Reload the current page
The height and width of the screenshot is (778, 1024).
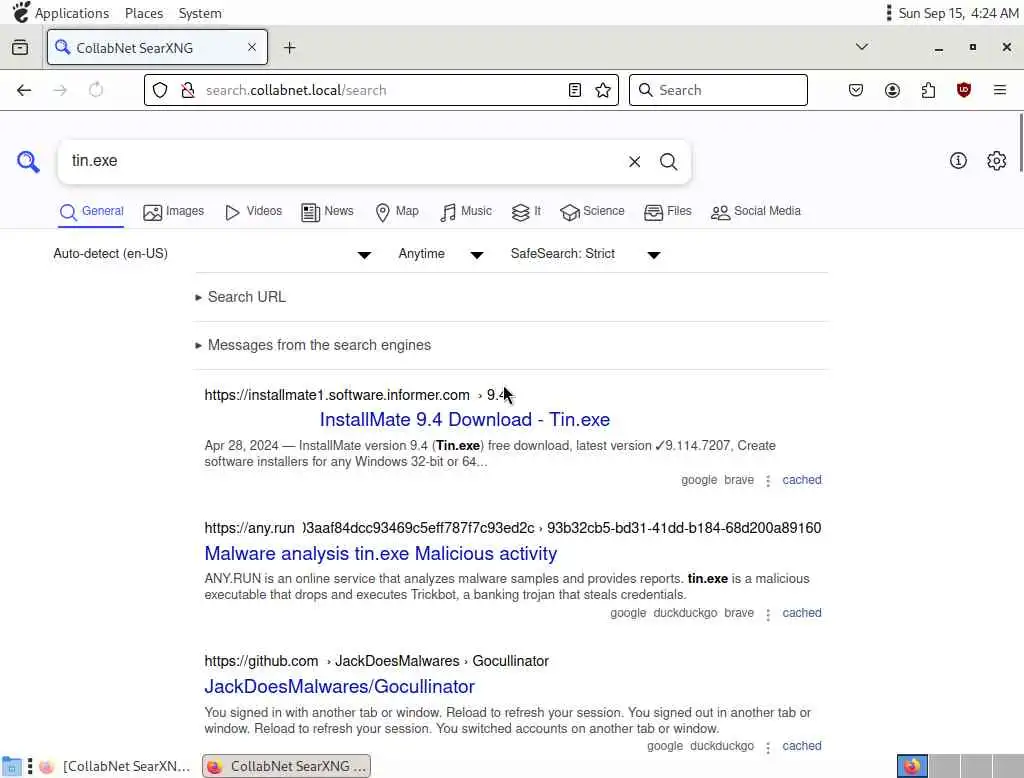tap(96, 90)
